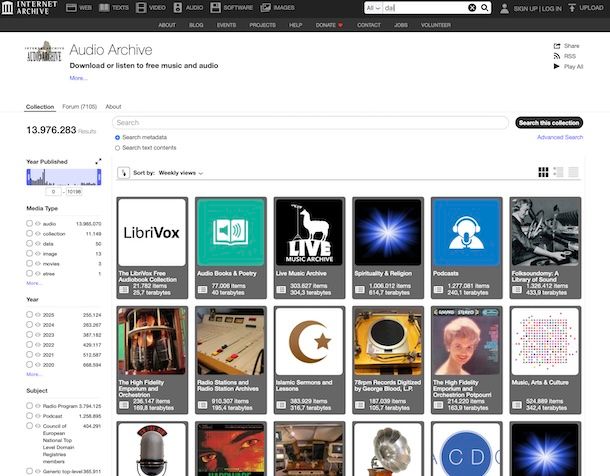The image size is (610, 476).
Task: Click the collection Search input field
Action: [310, 122]
